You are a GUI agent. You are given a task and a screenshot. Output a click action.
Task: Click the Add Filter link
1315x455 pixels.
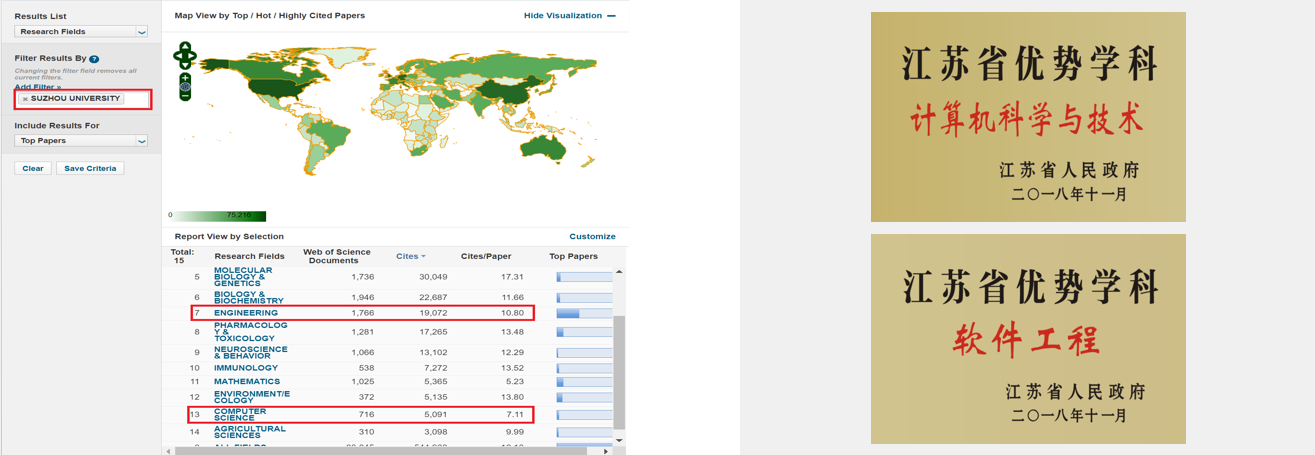tap(38, 87)
